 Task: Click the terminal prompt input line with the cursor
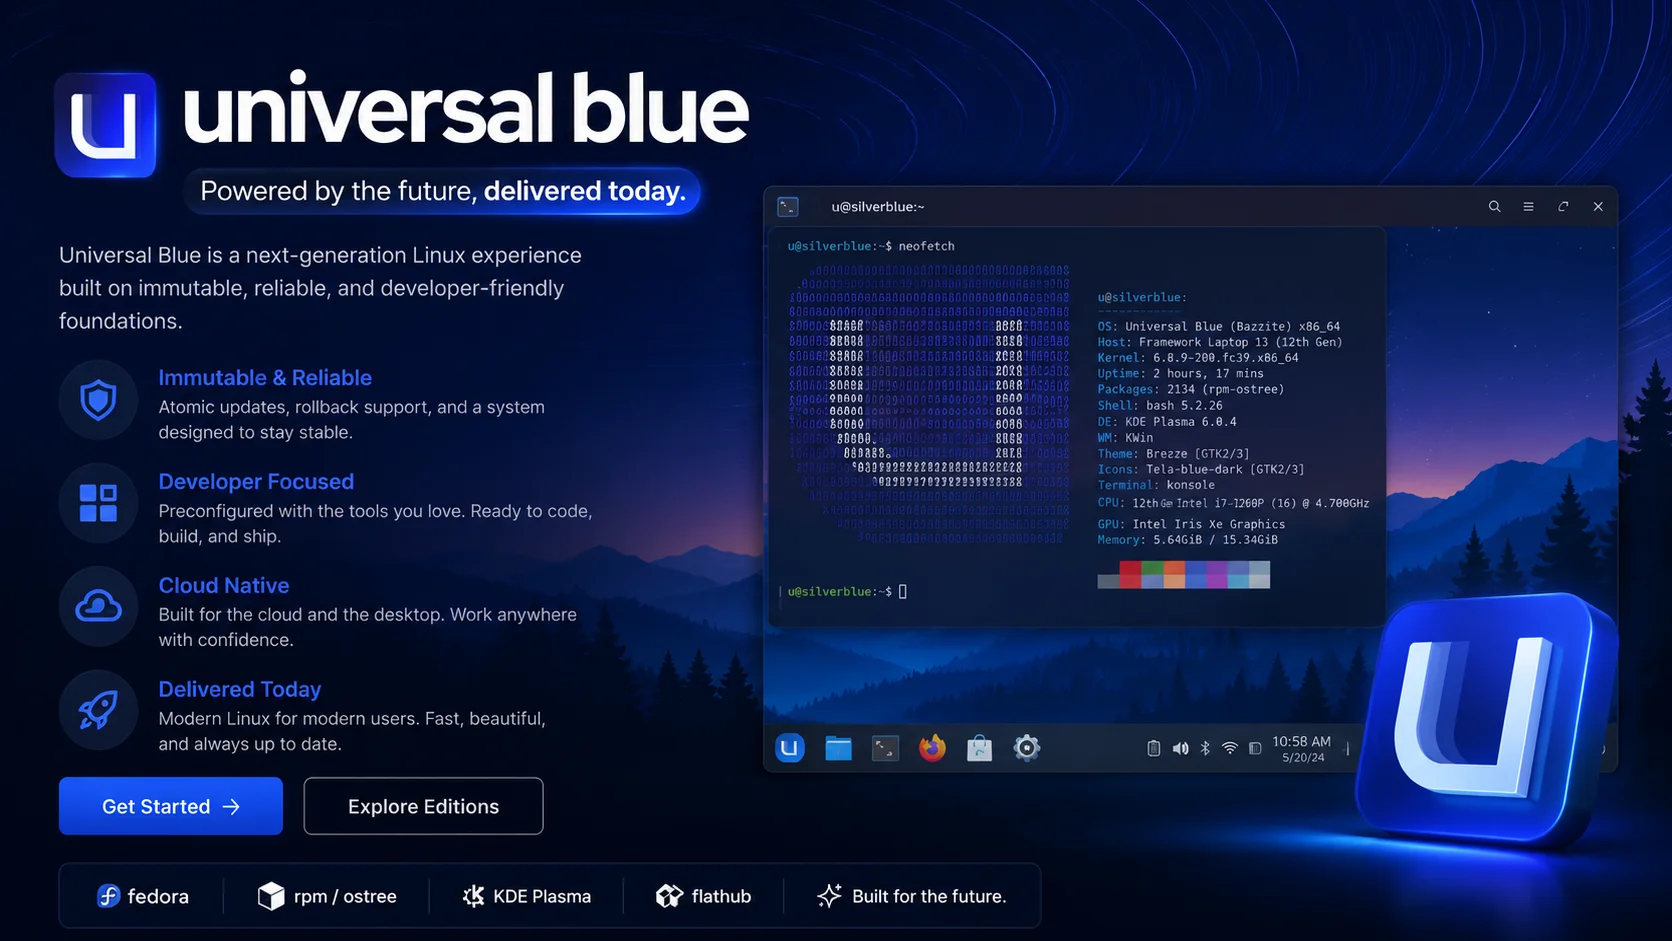(847, 592)
